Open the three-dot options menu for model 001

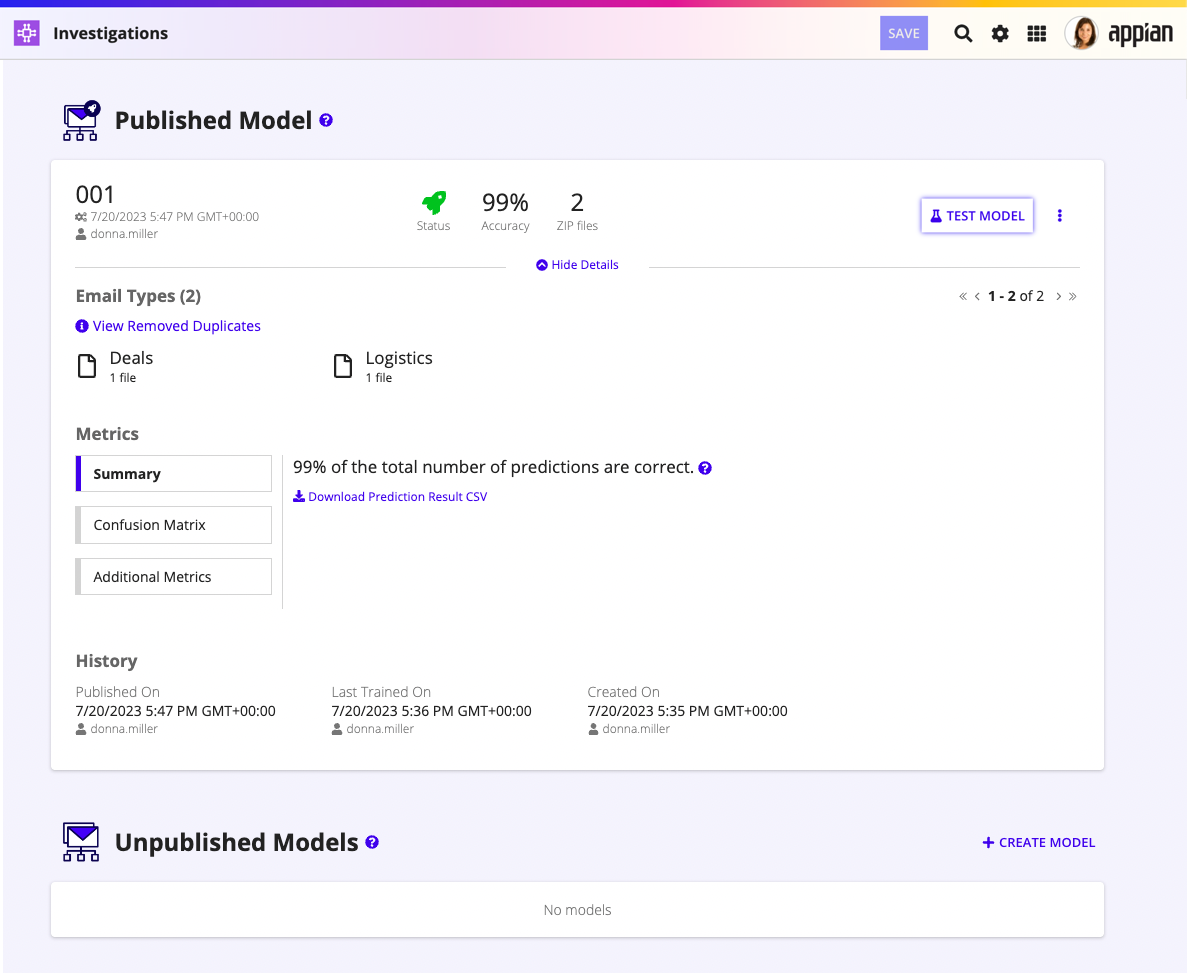click(x=1059, y=216)
